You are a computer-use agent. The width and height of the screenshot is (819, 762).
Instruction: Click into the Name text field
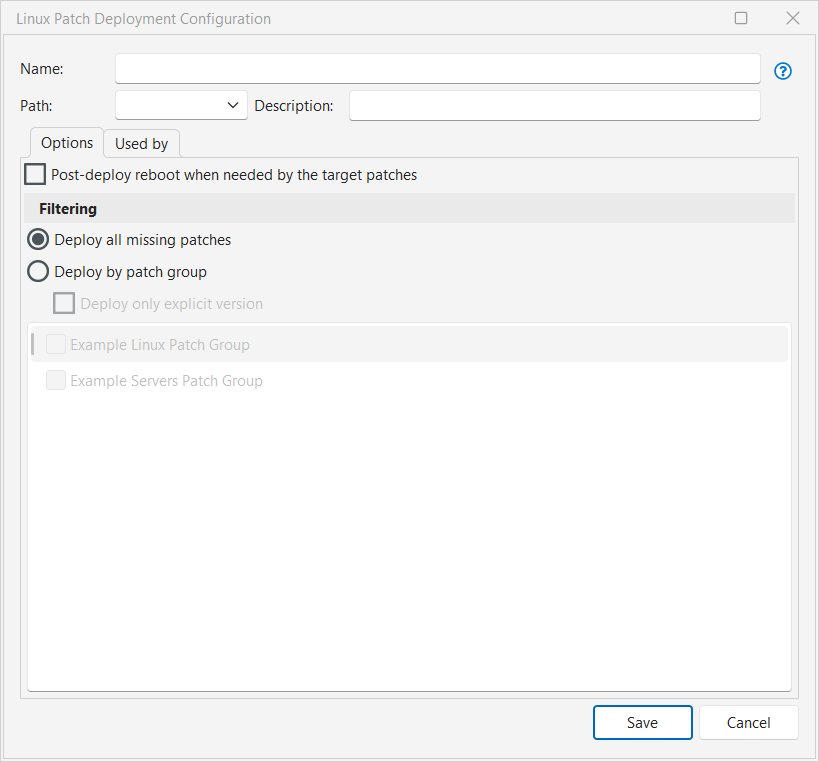coord(438,68)
